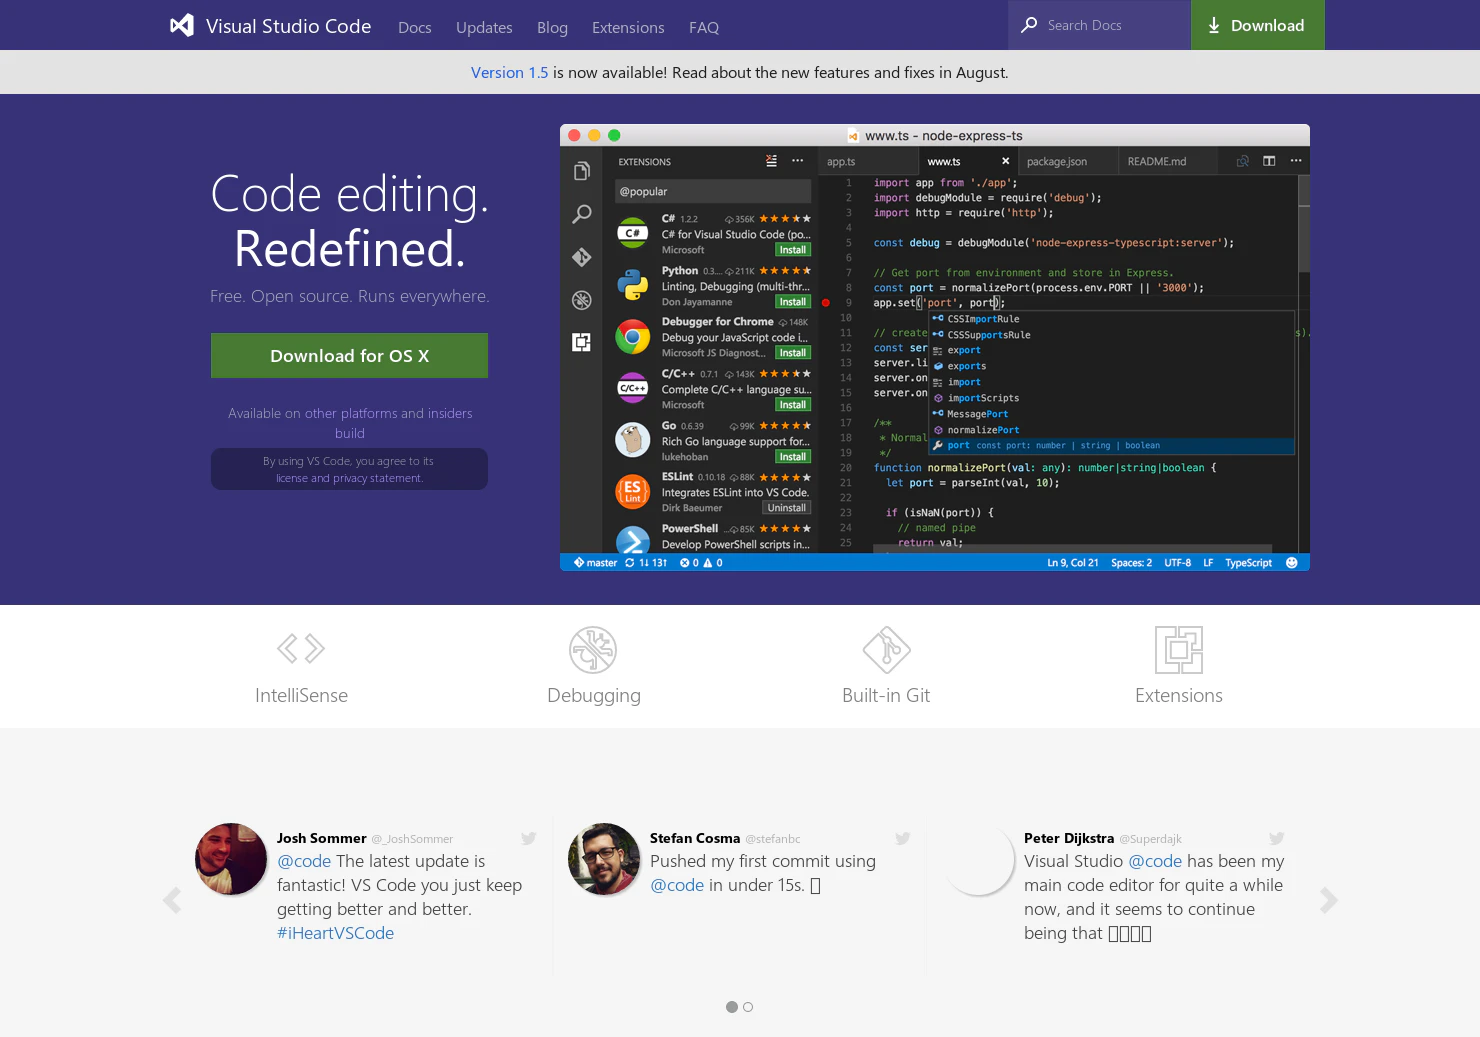Click the C# extension icon
Viewport: 1480px width, 1037px height.
pyautogui.click(x=632, y=233)
